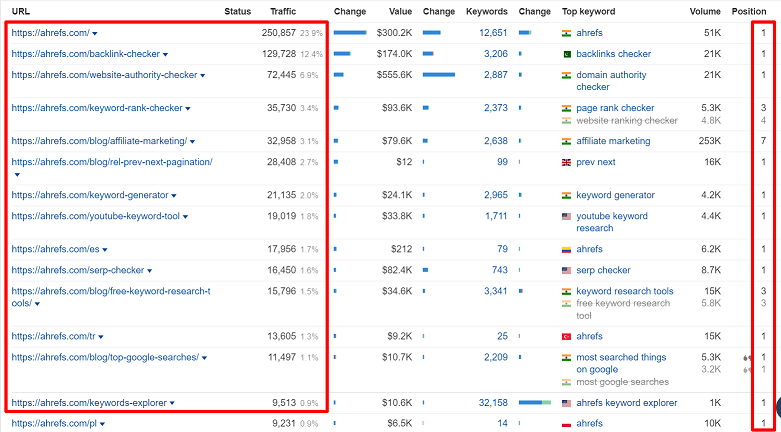Expand dropdown arrow beside top-google-searches URL
Screen dimensions: 781x432
(x=205, y=358)
